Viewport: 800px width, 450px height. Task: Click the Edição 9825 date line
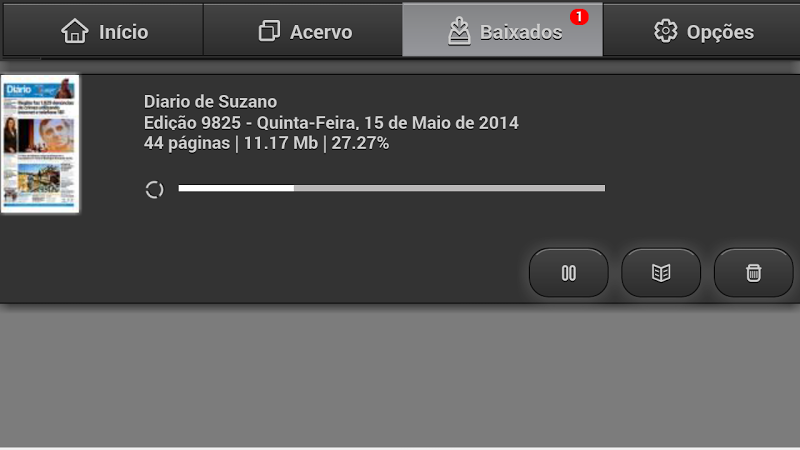[331, 122]
